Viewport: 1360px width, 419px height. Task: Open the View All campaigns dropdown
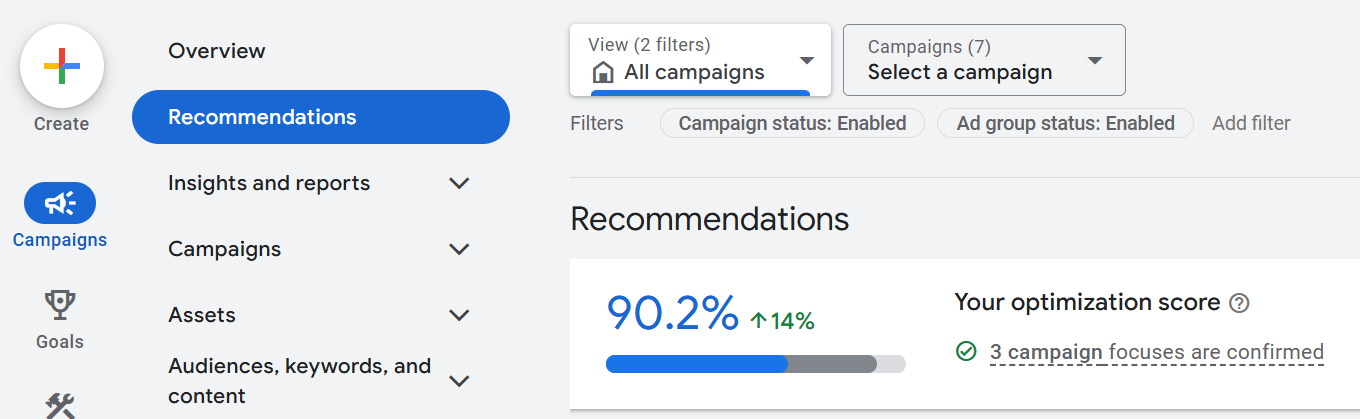pos(700,60)
